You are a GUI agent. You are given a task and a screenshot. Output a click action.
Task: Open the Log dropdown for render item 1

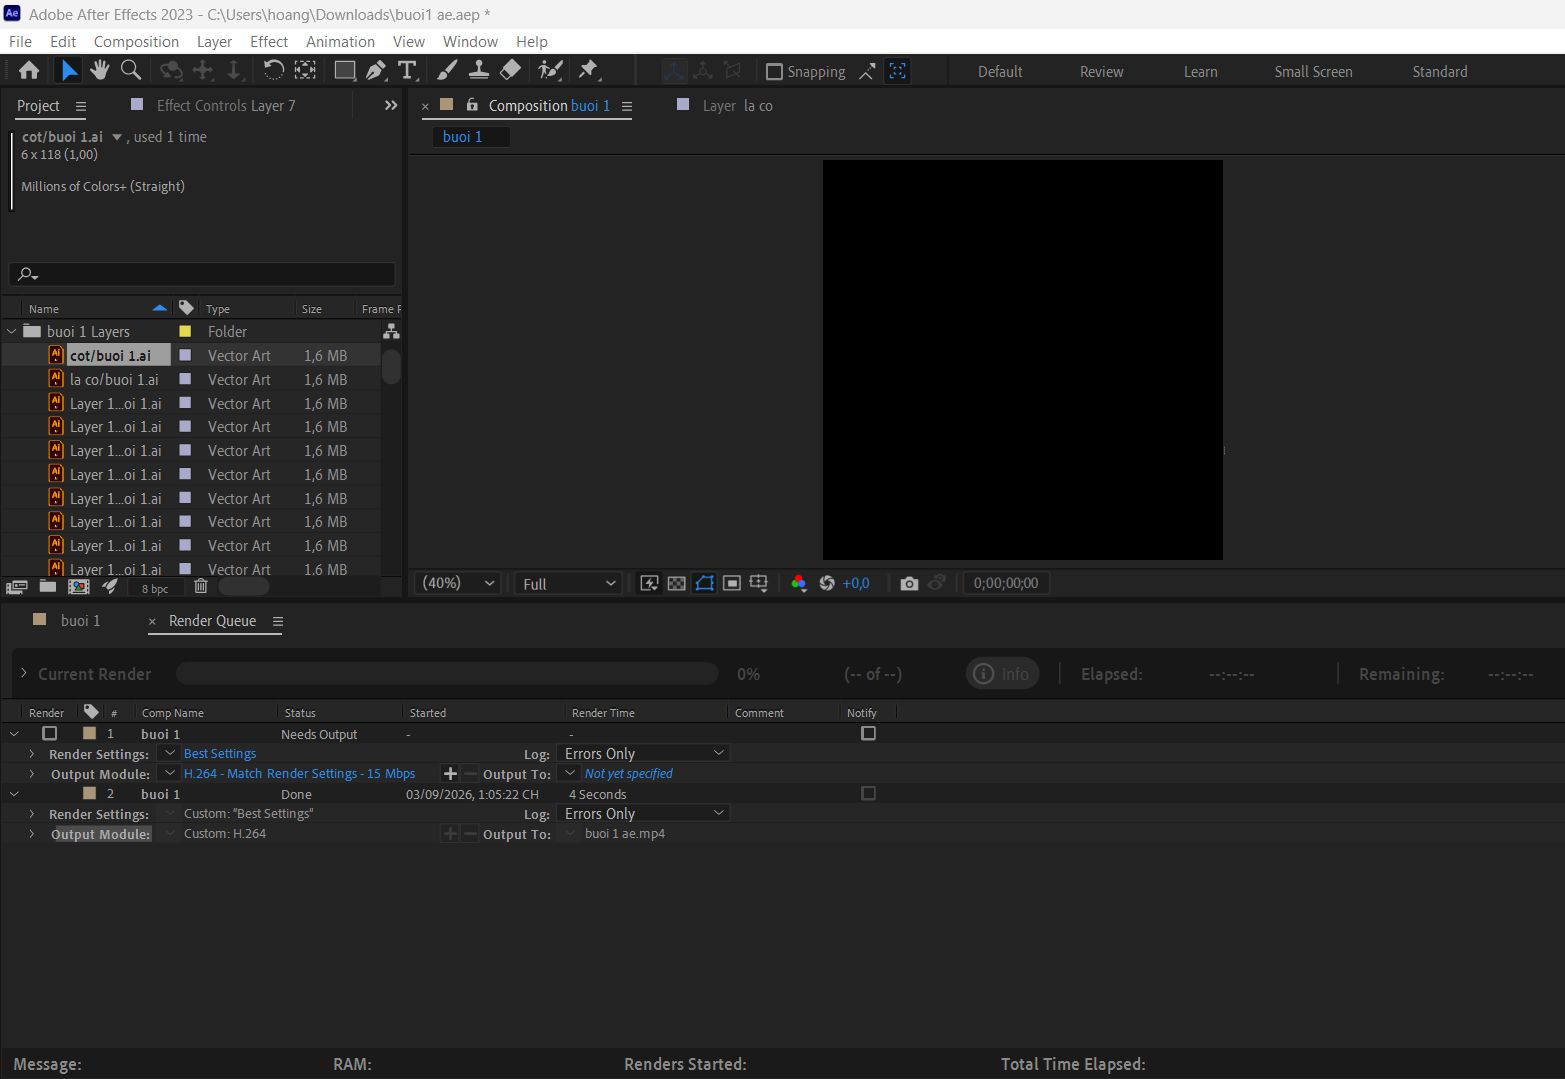point(643,753)
